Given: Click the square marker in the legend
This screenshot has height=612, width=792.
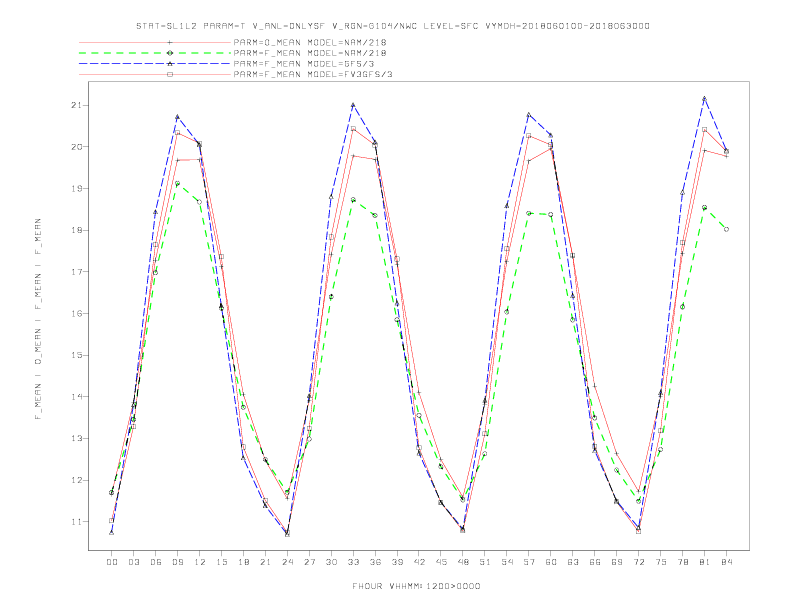Looking at the screenshot, I should point(170,74).
